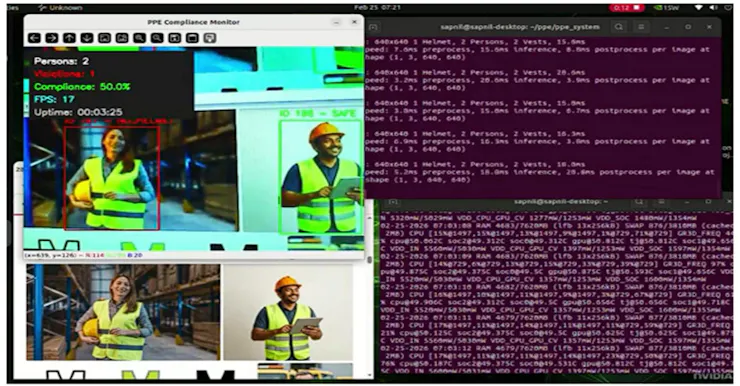740x386 pixels.
Task: Open hamburger menu in ppe_system terminal
Action: coord(641,27)
